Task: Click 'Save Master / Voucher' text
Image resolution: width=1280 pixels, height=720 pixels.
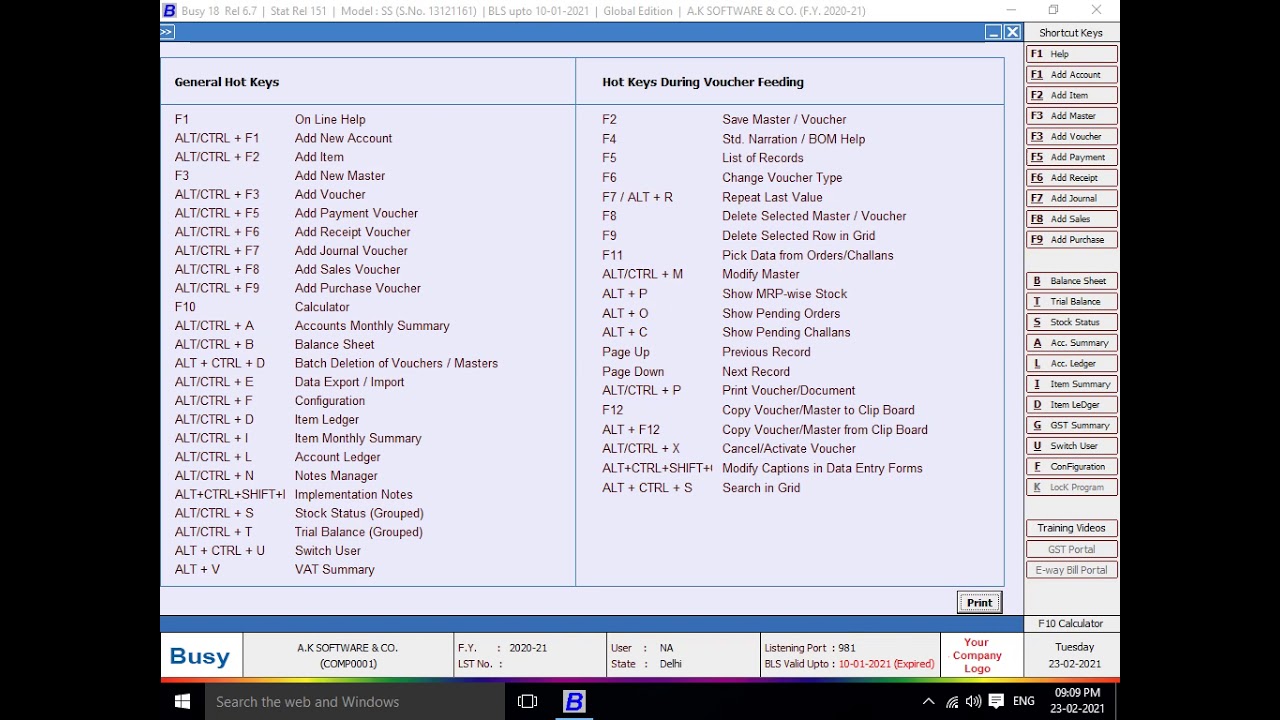Action: [x=784, y=119]
